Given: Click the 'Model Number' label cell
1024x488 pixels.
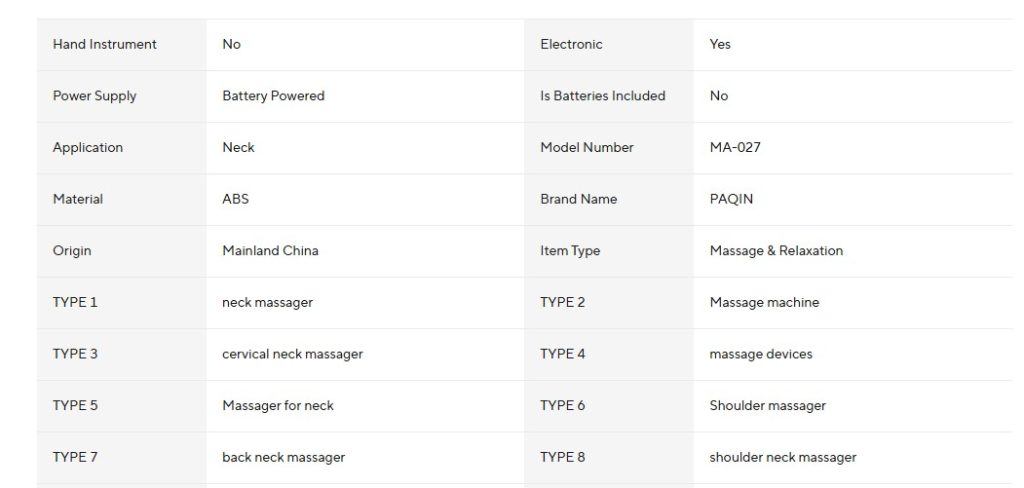Looking at the screenshot, I should point(586,147).
